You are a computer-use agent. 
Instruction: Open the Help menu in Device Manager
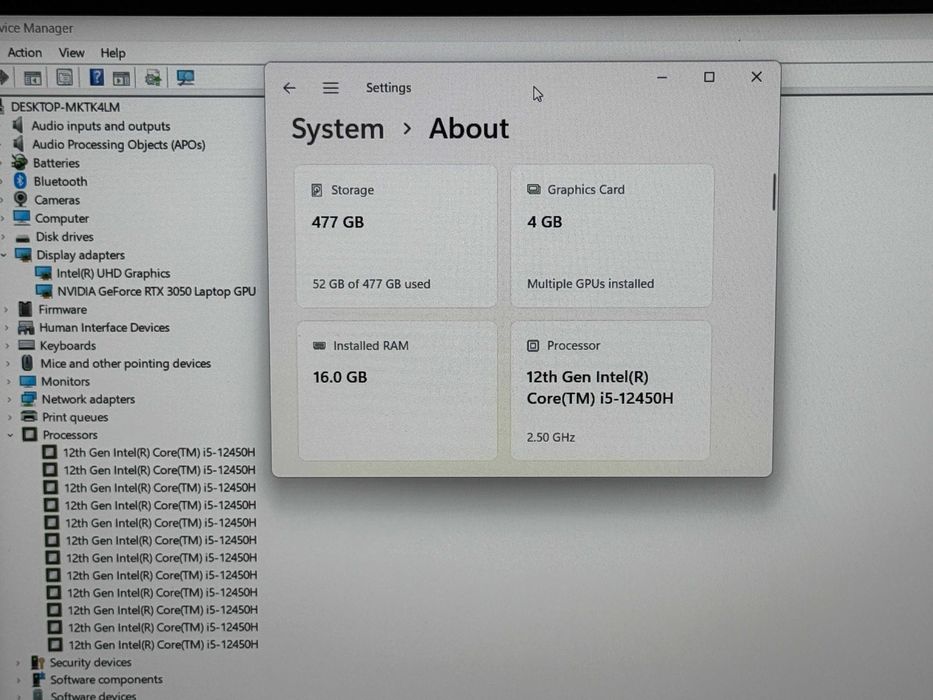[113, 53]
